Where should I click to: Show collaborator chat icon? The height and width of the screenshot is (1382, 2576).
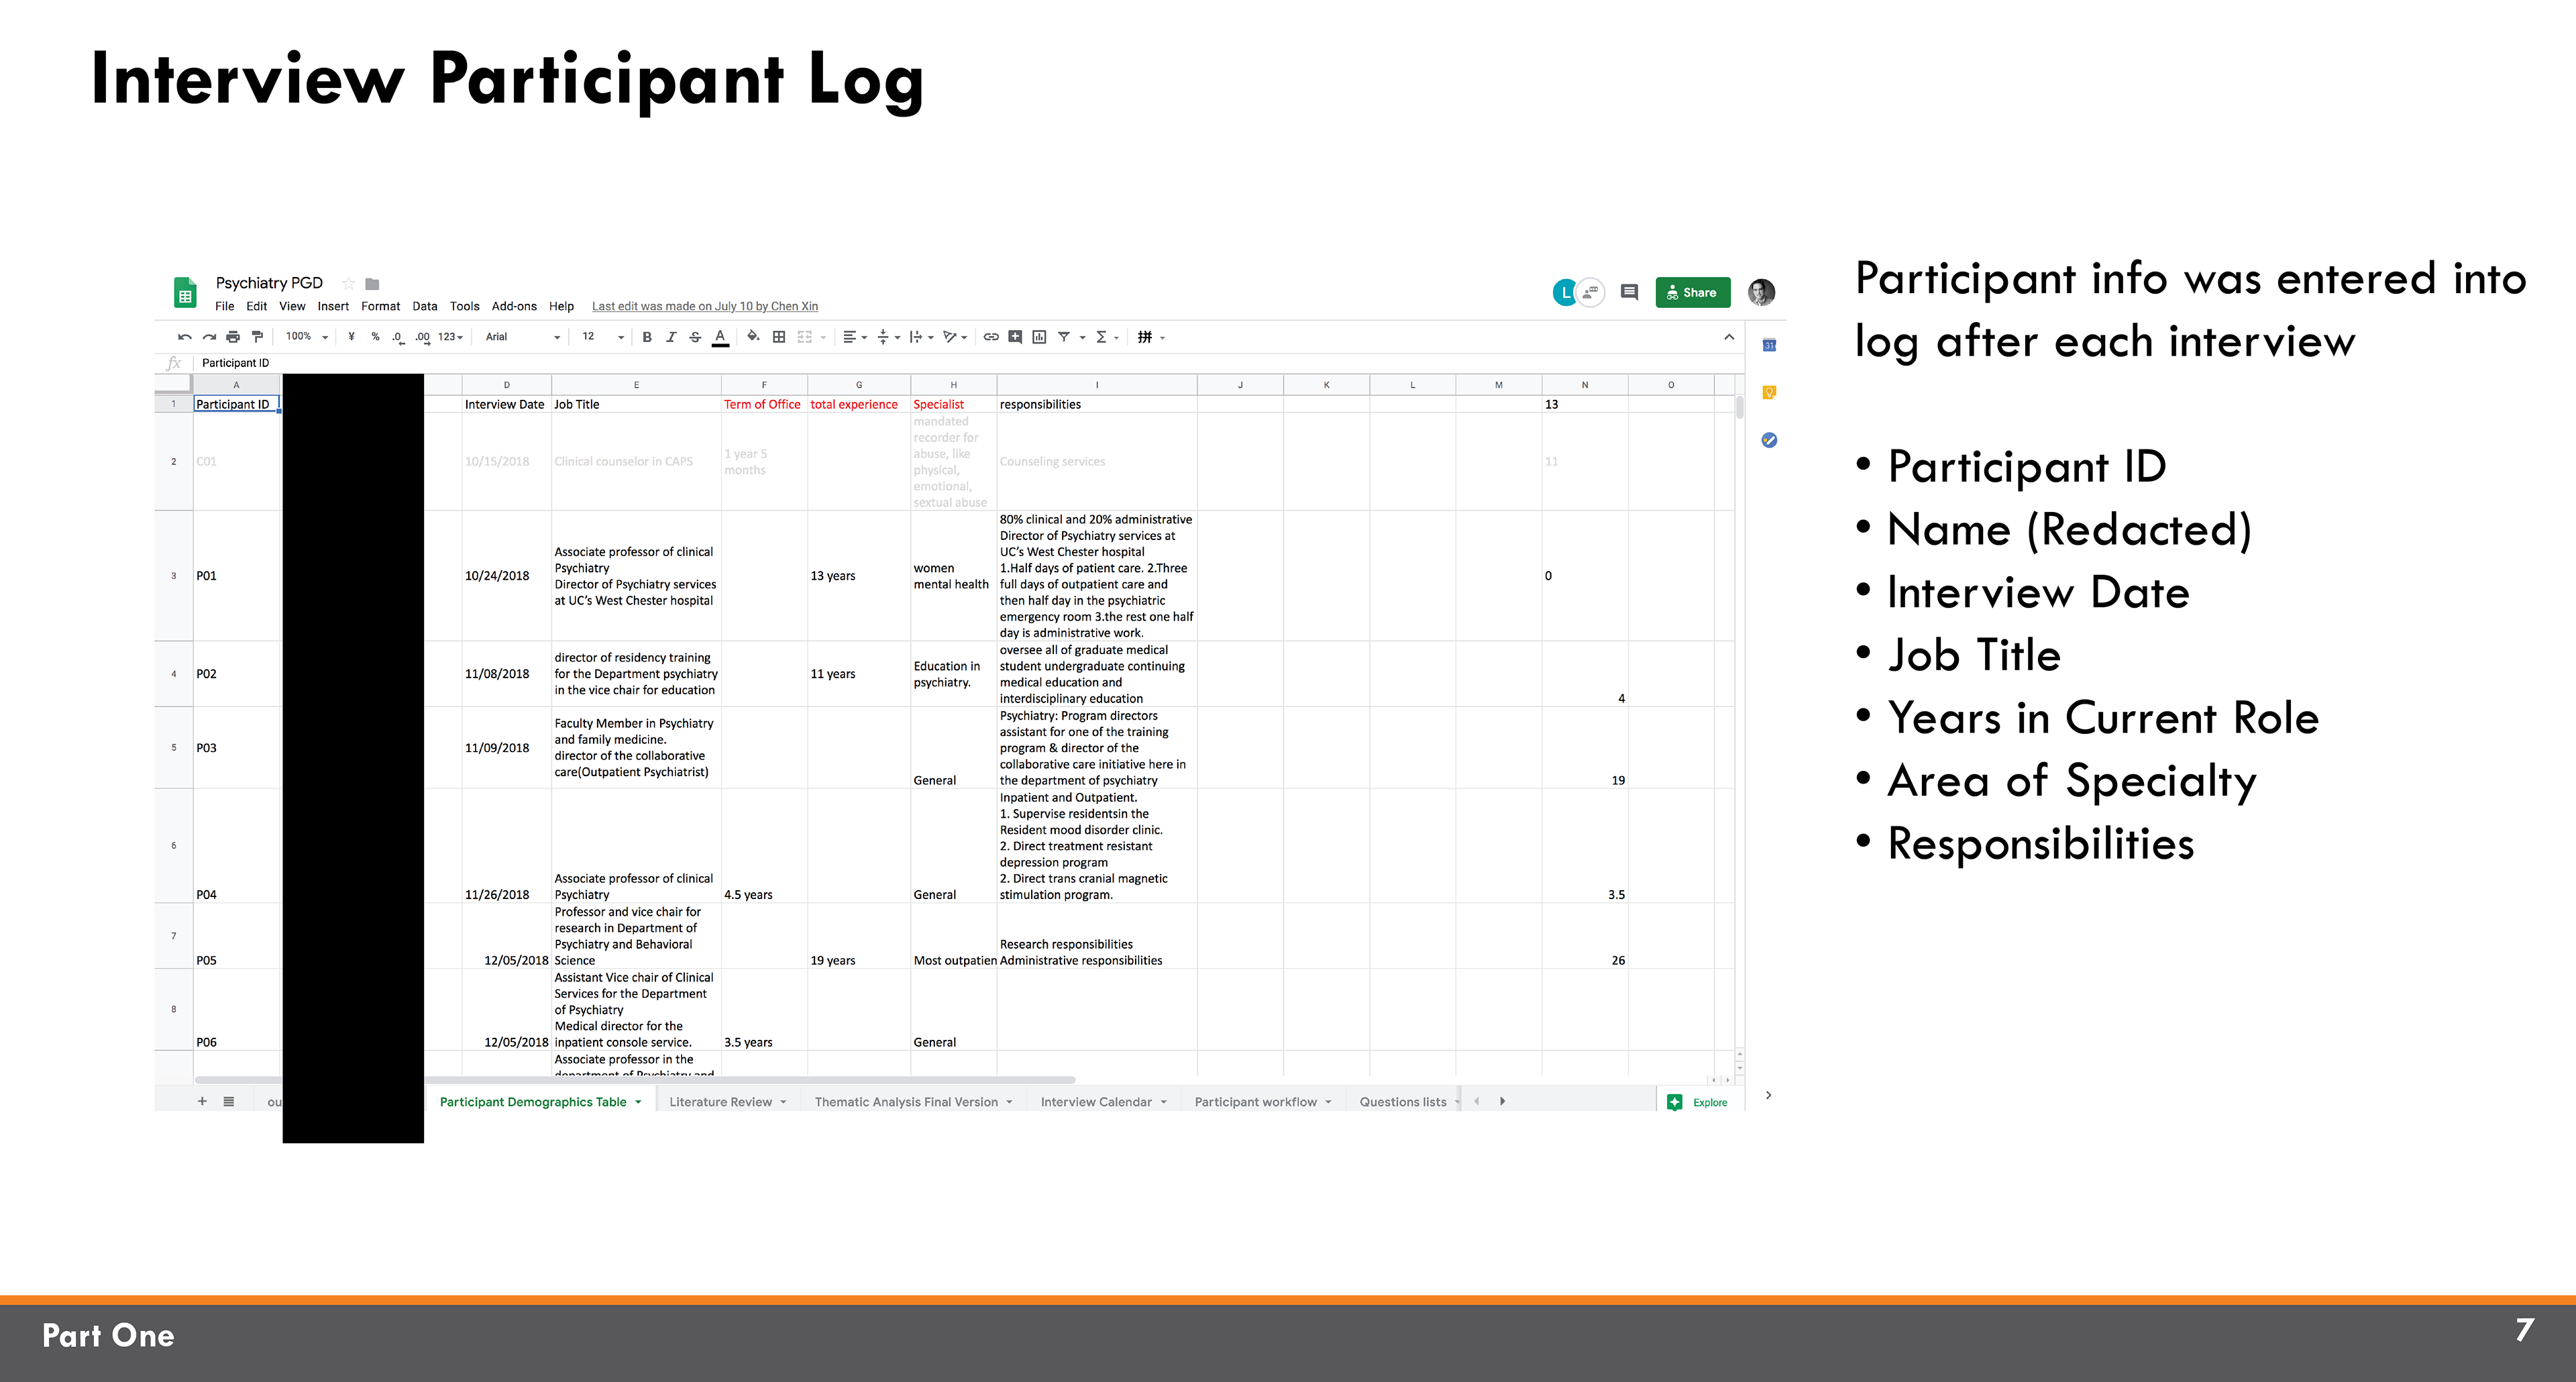[x=1590, y=292]
